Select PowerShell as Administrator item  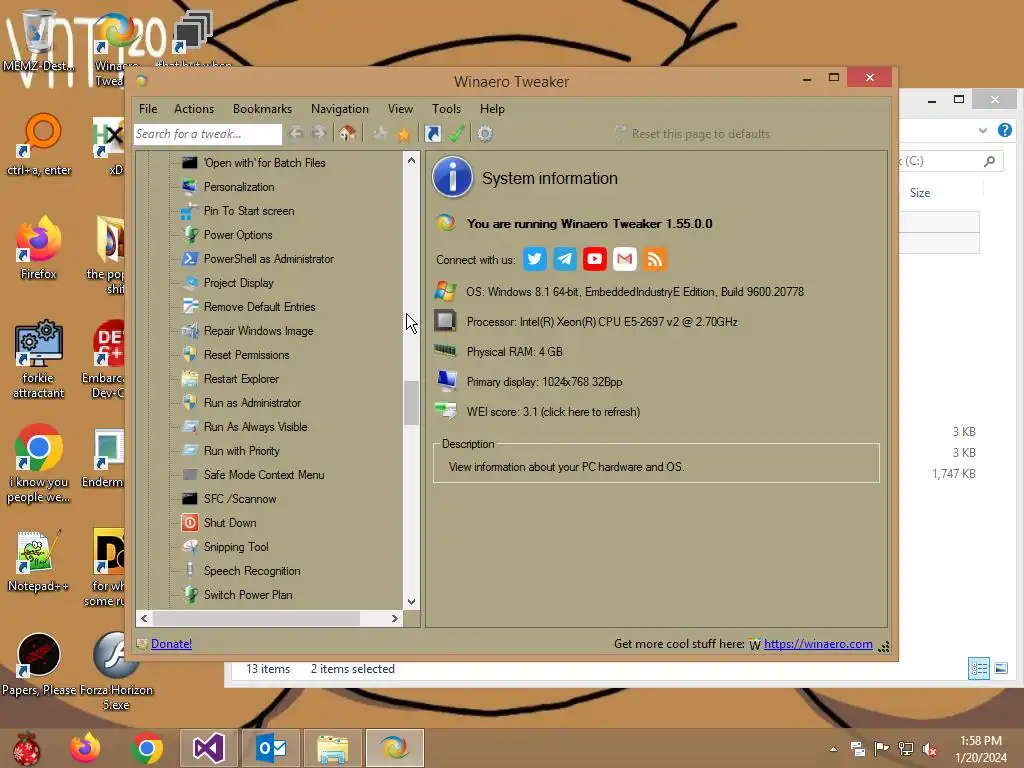pyautogui.click(x=268, y=259)
